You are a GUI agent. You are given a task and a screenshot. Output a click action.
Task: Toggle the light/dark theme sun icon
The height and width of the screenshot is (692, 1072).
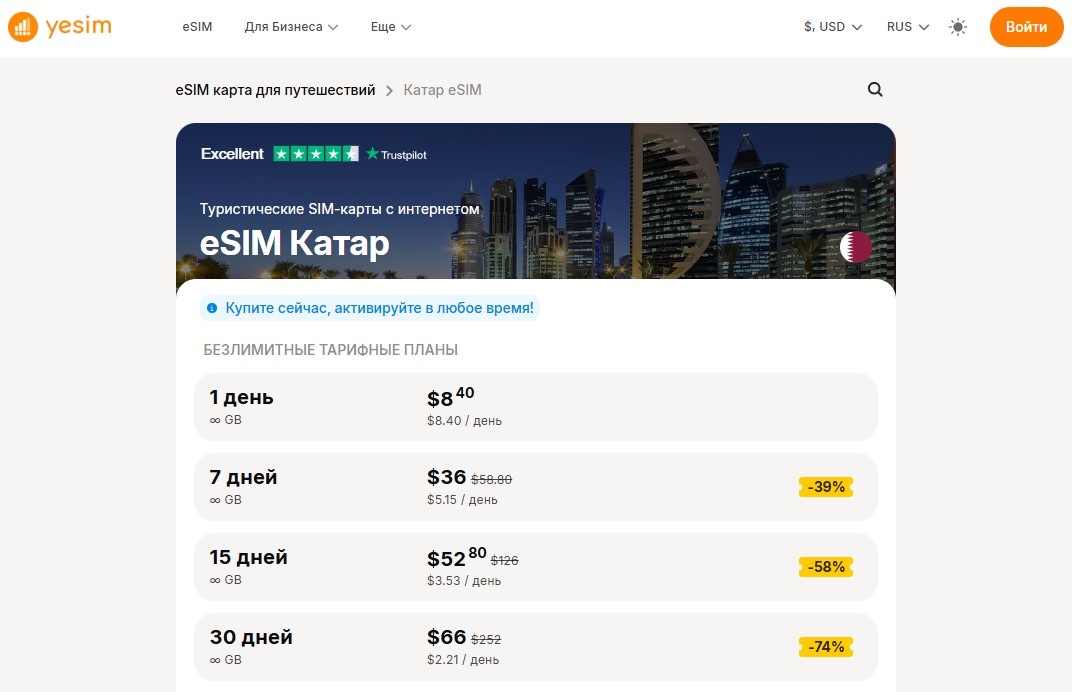957,27
